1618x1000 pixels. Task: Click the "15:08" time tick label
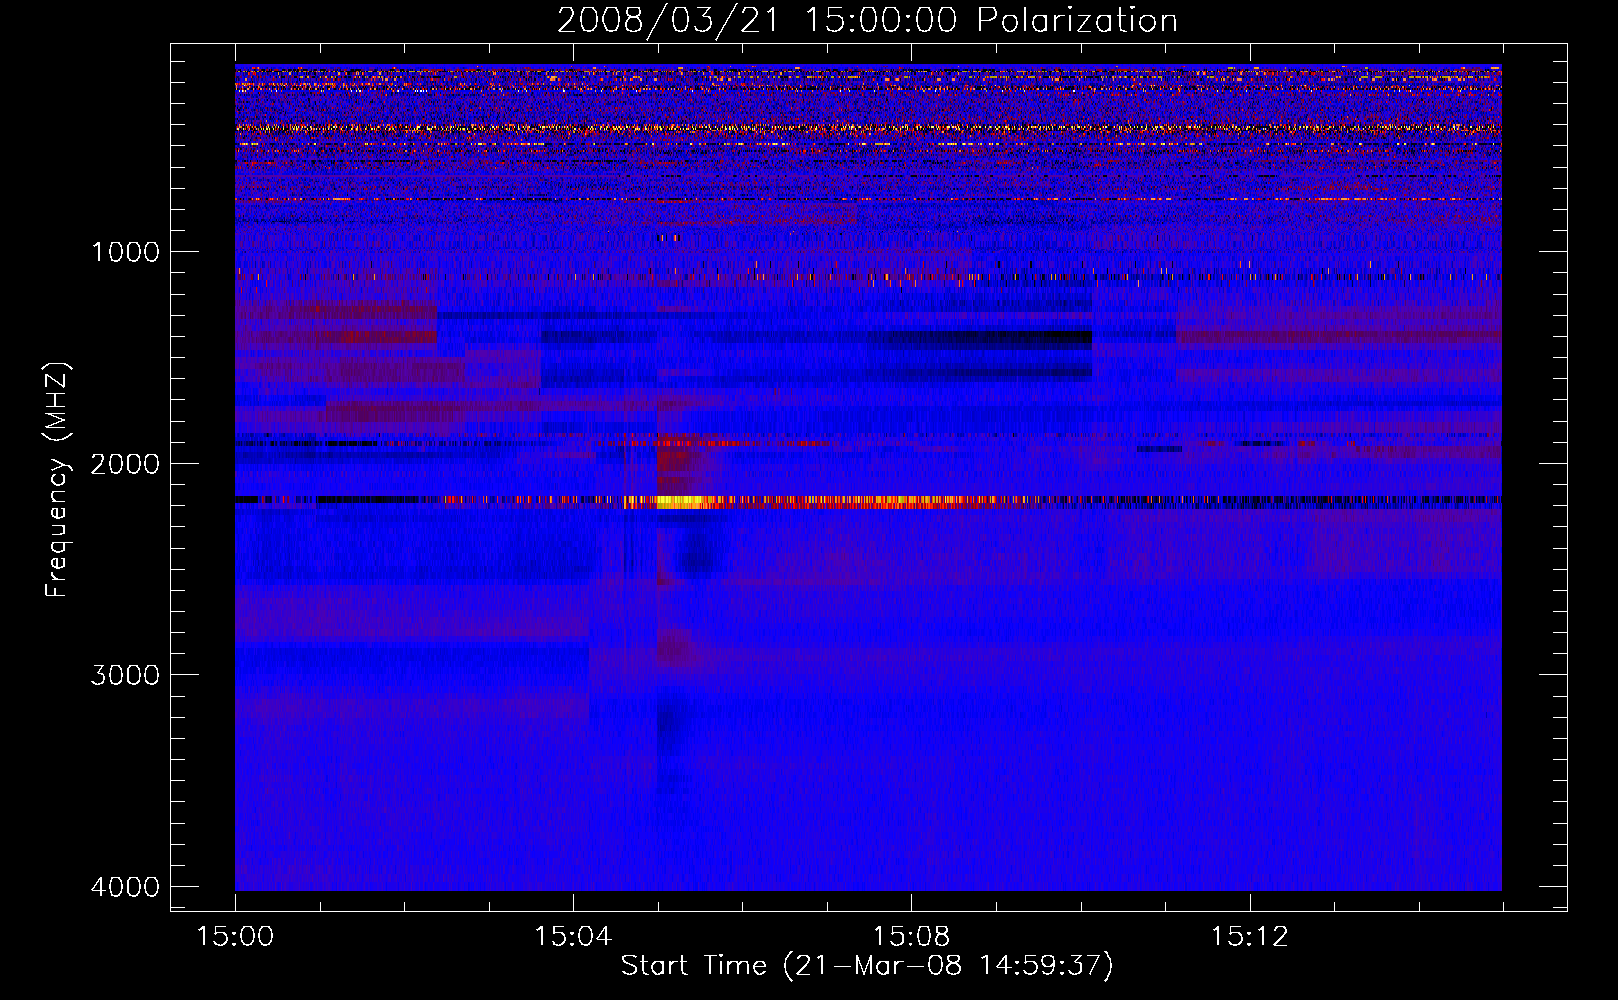911,936
